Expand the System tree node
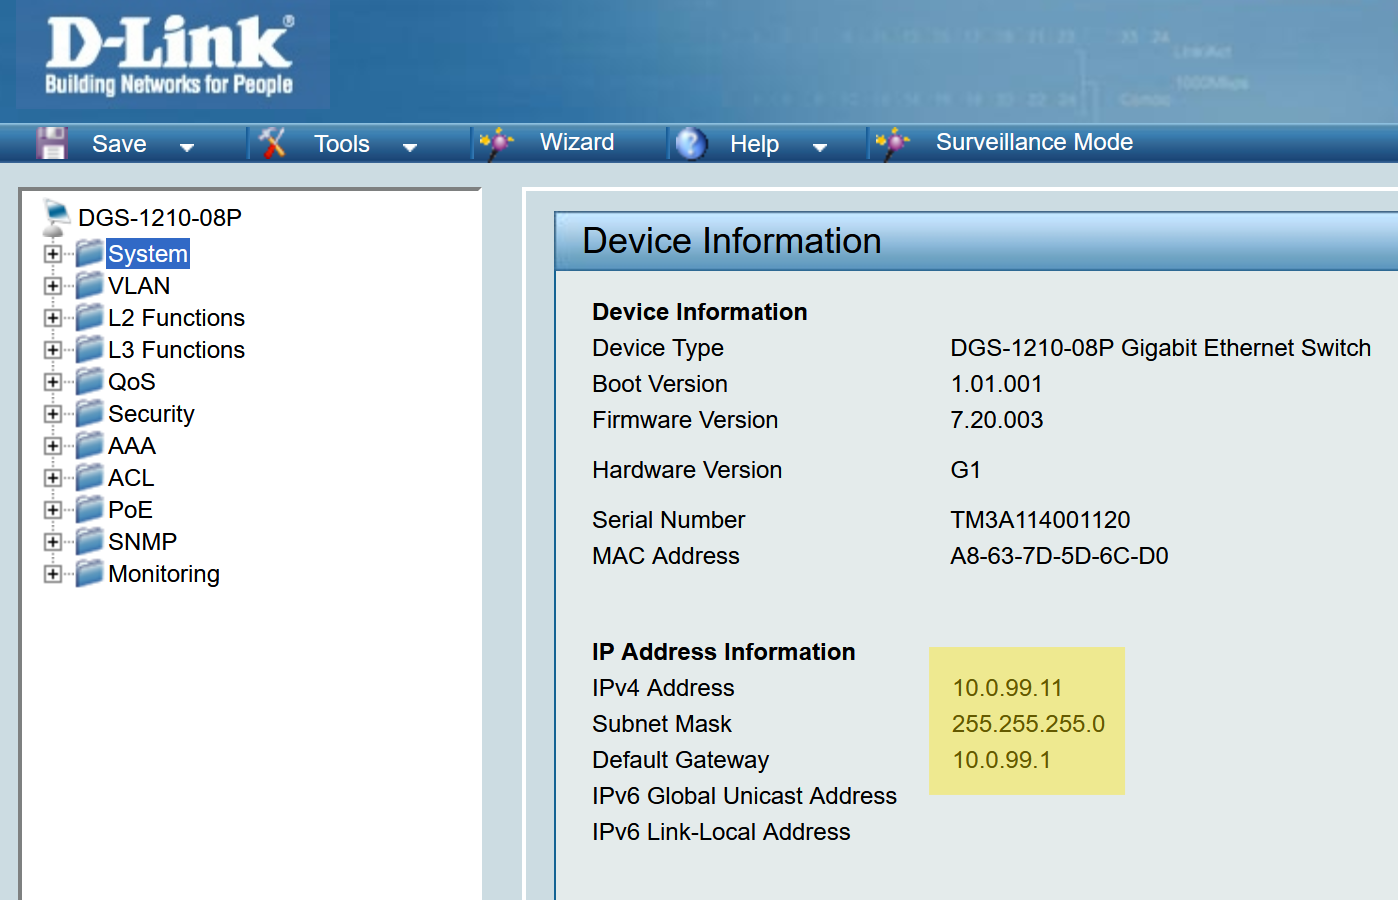This screenshot has height=900, width=1398. [53, 254]
